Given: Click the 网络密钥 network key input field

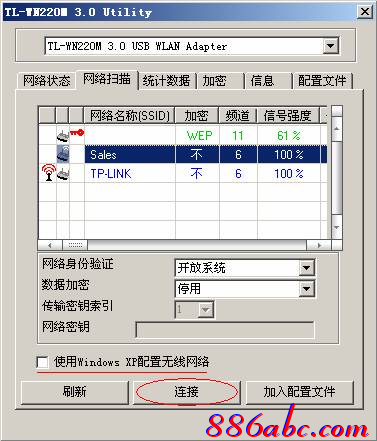Looking at the screenshot, I should pyautogui.click(x=225, y=330).
